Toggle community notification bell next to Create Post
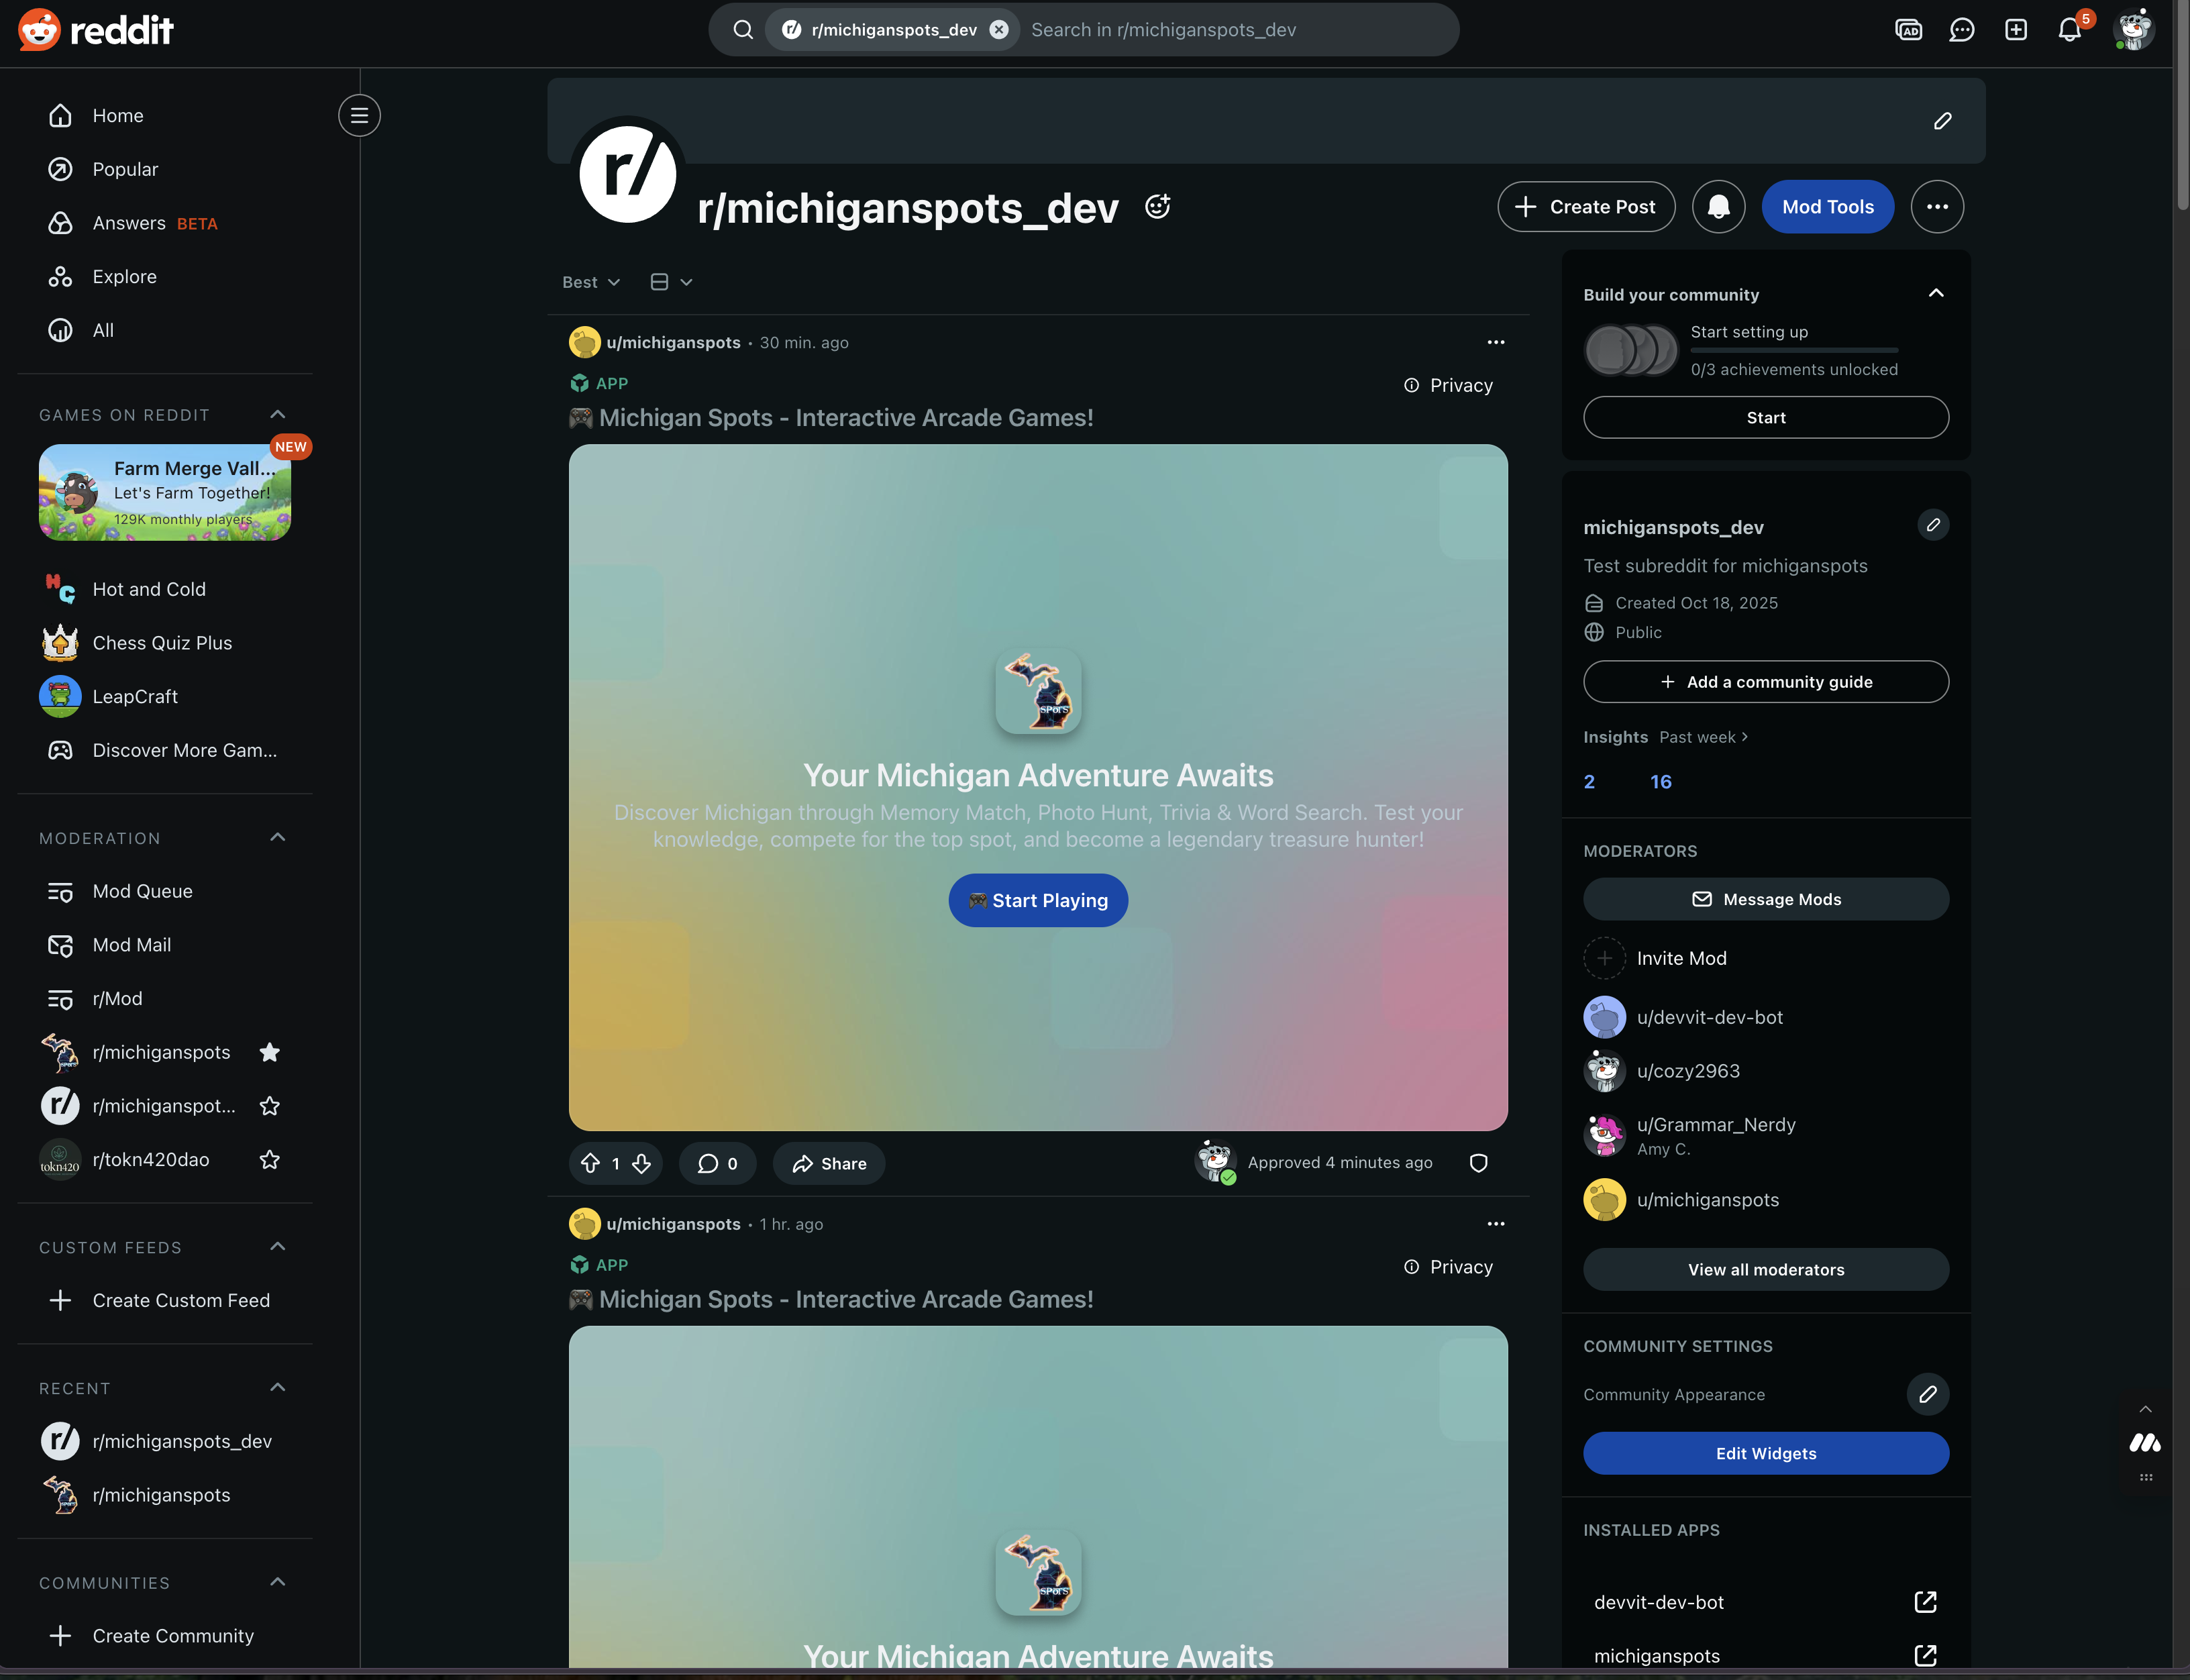This screenshot has width=2190, height=1680. [x=1718, y=207]
